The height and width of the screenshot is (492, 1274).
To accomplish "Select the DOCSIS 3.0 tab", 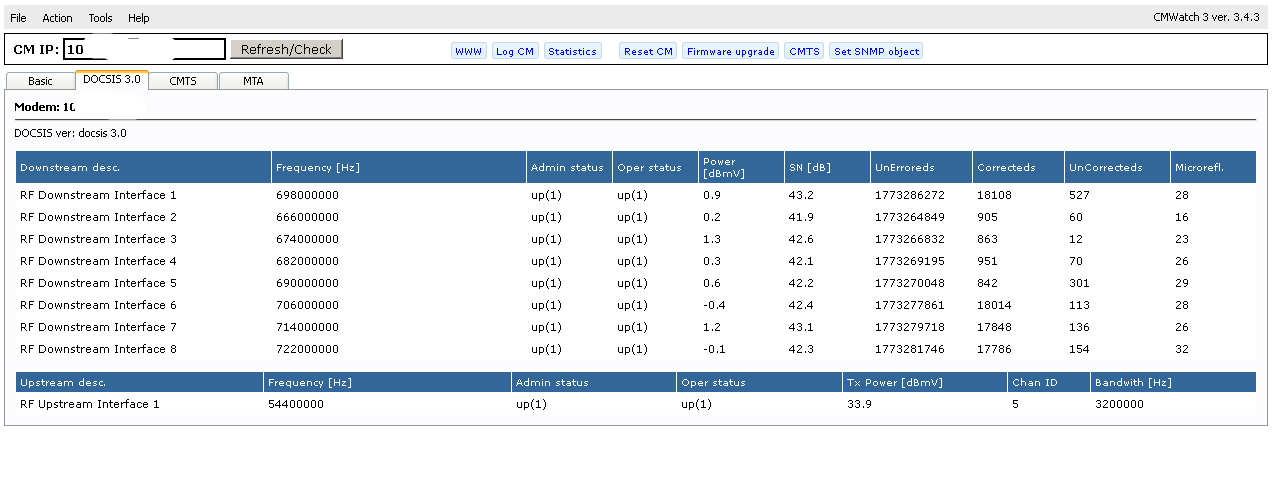I will tap(112, 79).
